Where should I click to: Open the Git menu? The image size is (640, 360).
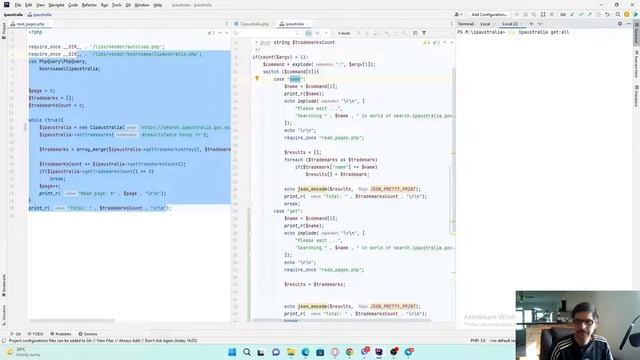(128, 5)
